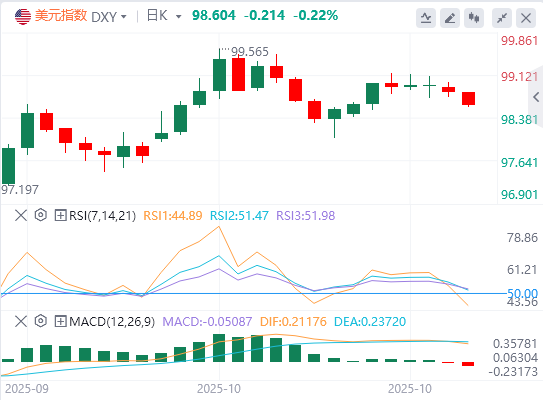Toggle the MACD panel expand box
Screen dimensions: 543x400
(x=60, y=321)
